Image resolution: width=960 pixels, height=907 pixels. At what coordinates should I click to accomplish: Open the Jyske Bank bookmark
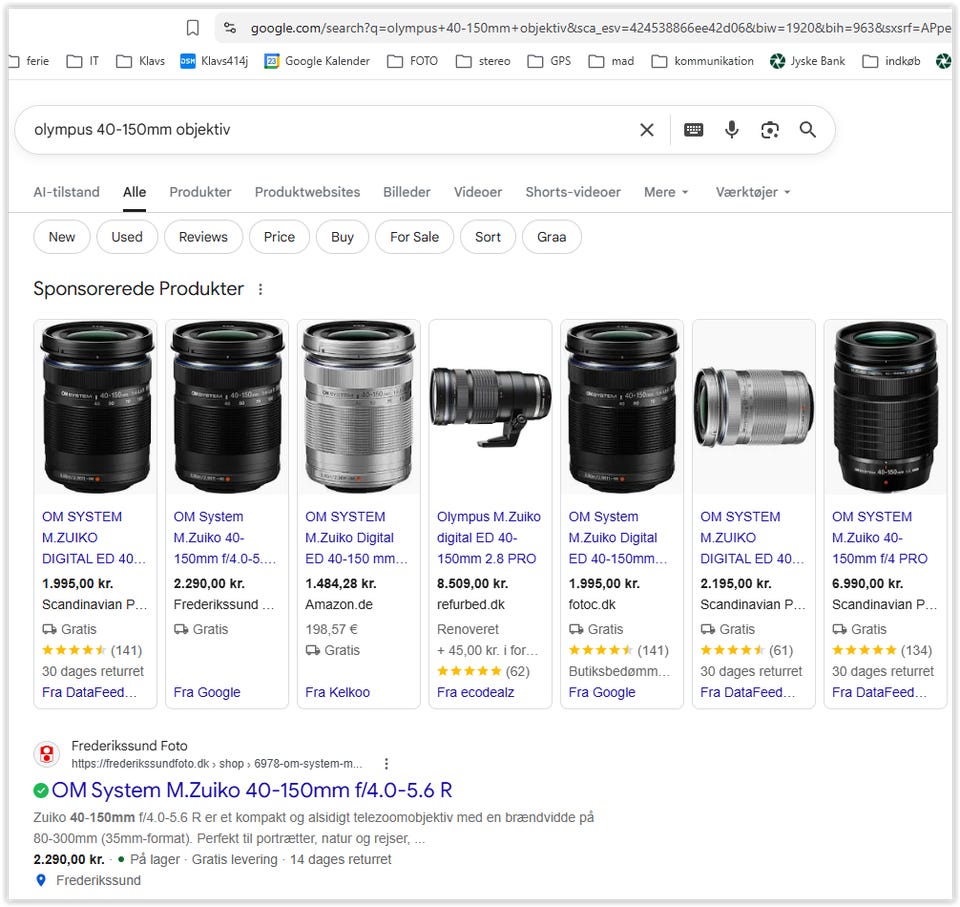pyautogui.click(x=808, y=61)
